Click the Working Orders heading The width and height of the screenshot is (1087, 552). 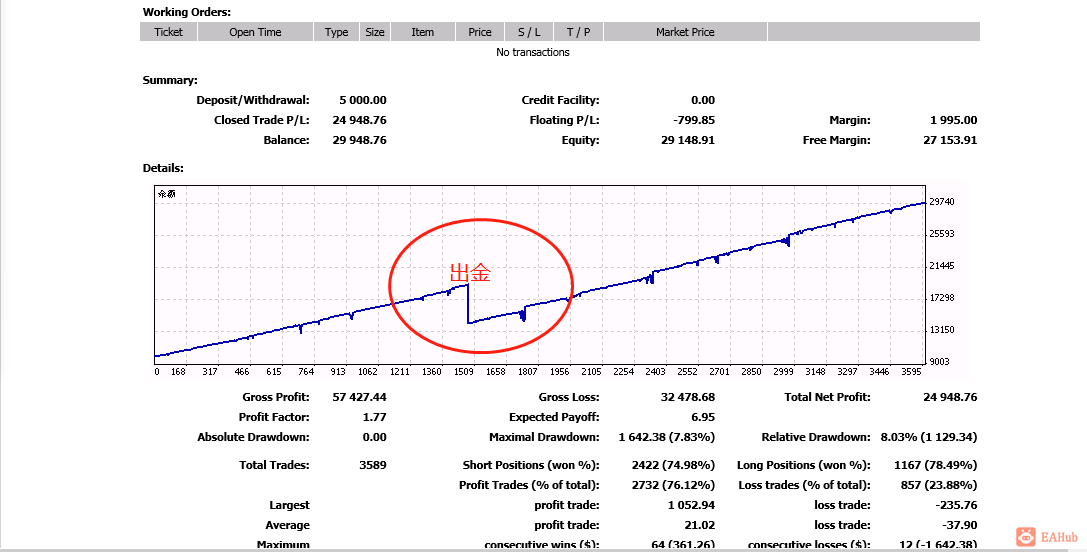[186, 12]
